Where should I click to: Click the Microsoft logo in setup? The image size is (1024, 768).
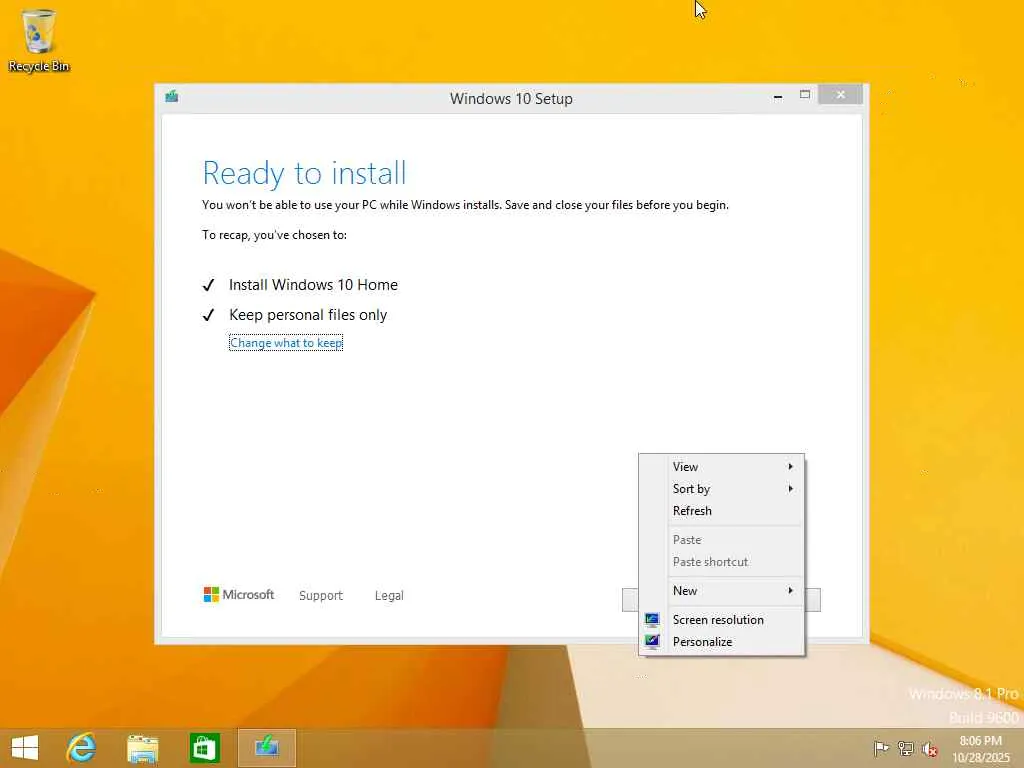click(238, 594)
